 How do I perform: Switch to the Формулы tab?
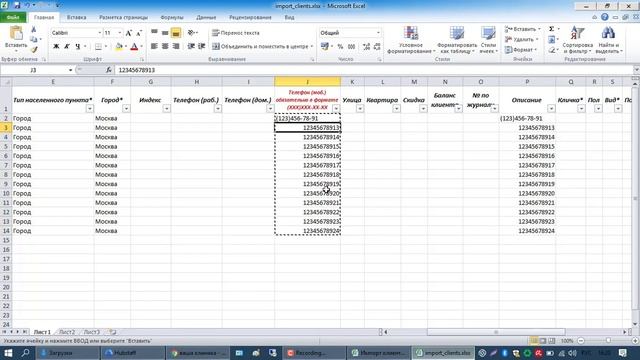tap(172, 18)
